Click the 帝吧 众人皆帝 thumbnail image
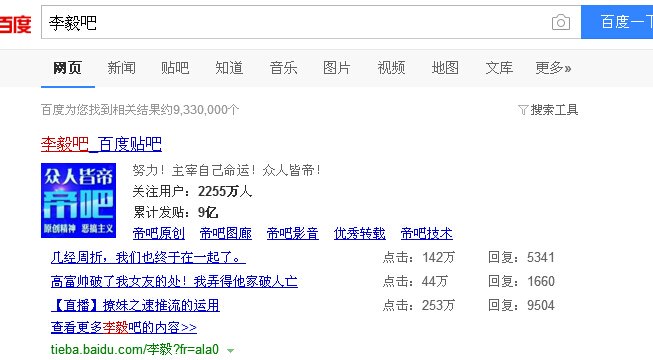653x360 pixels. tap(78, 200)
